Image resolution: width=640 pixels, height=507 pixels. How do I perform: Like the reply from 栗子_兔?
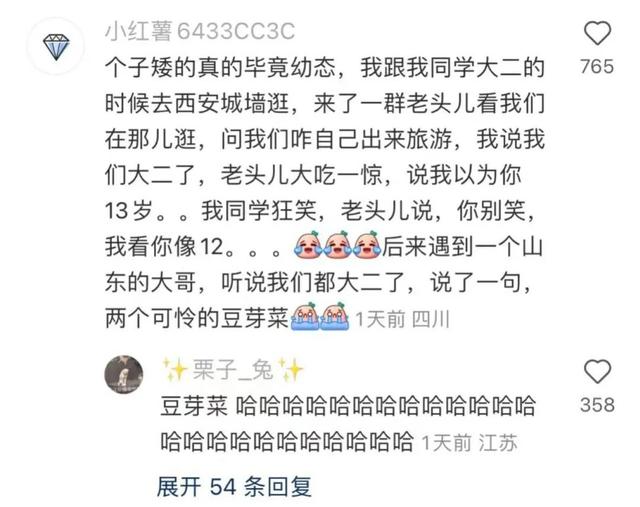pos(598,371)
